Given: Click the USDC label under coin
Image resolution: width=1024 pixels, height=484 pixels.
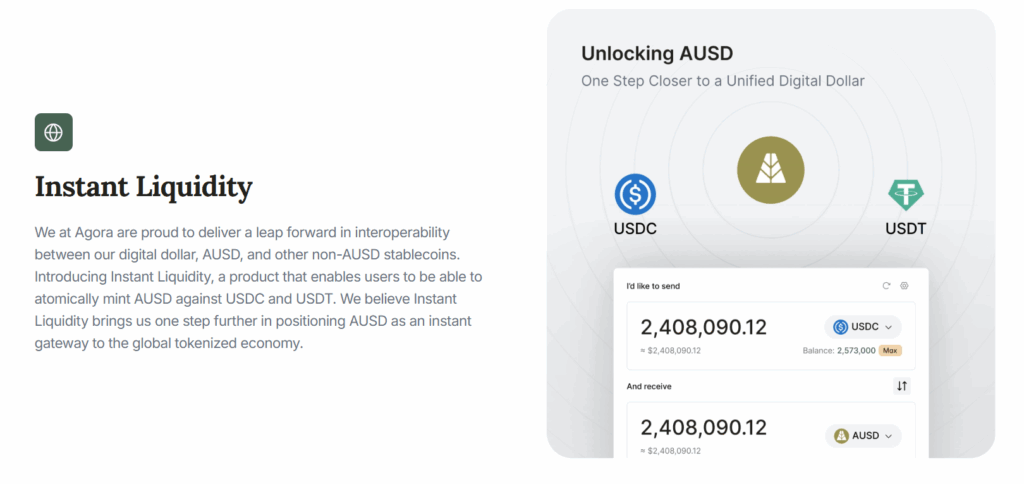Looking at the screenshot, I should coord(635,229).
